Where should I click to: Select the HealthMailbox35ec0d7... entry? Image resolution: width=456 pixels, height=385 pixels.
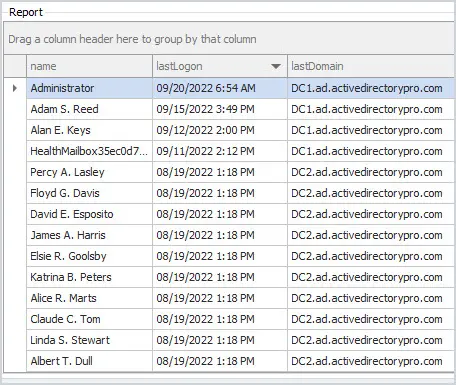click(89, 151)
